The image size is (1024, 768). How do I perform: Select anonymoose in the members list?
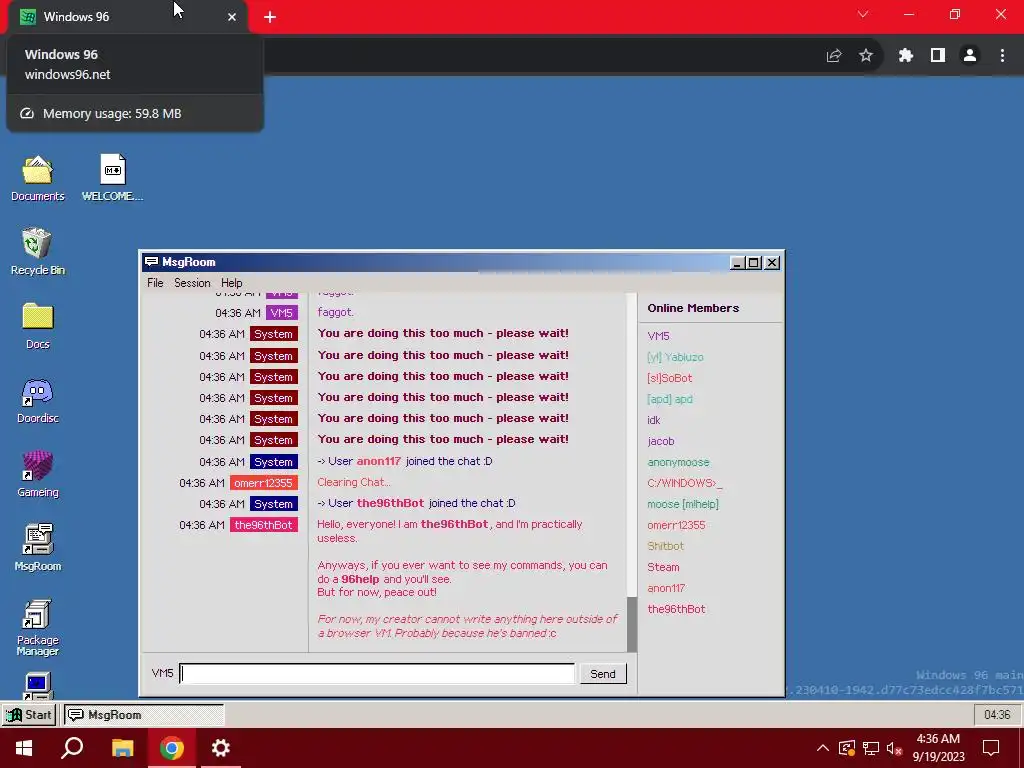tap(678, 462)
